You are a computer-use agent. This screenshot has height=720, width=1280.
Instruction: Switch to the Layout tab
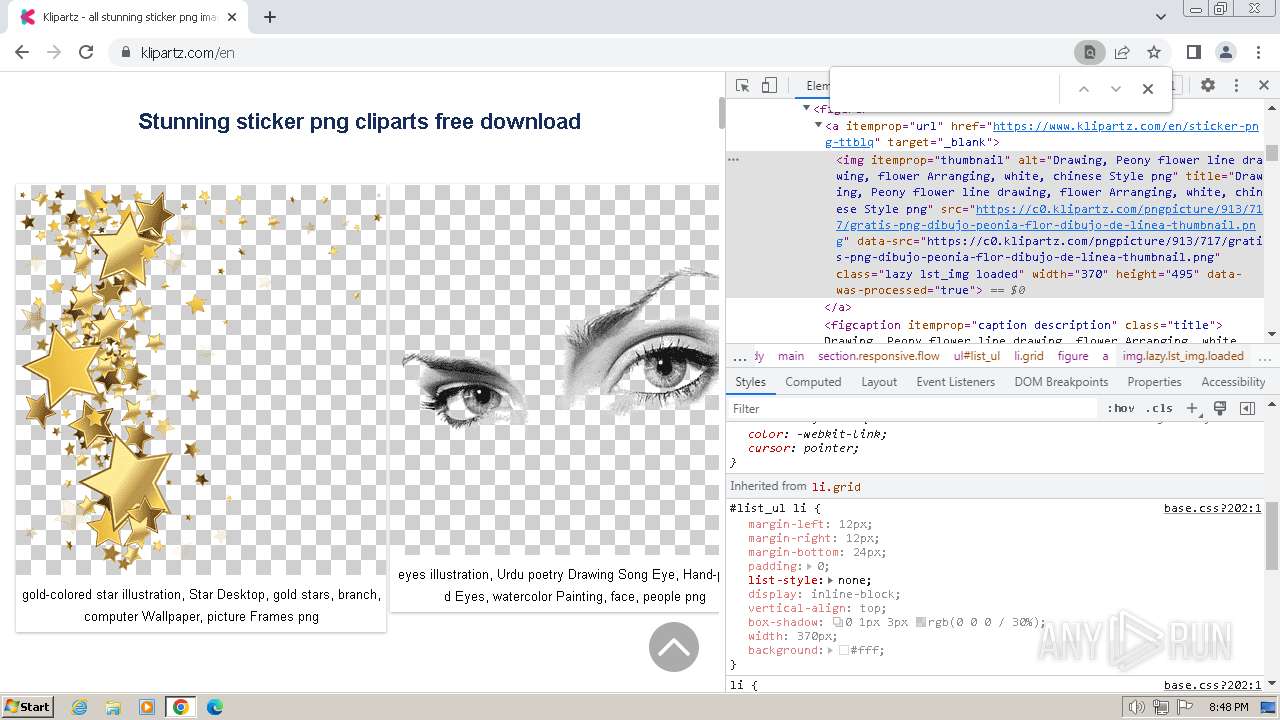[879, 382]
